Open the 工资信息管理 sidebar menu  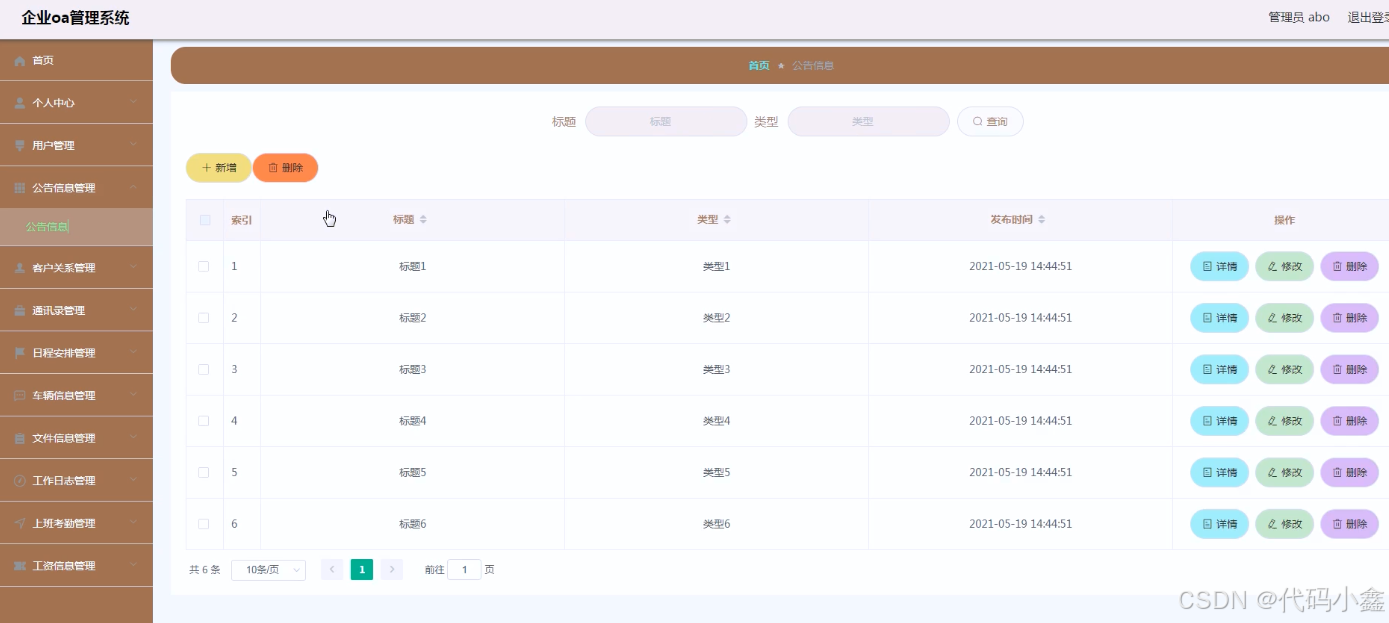point(76,566)
